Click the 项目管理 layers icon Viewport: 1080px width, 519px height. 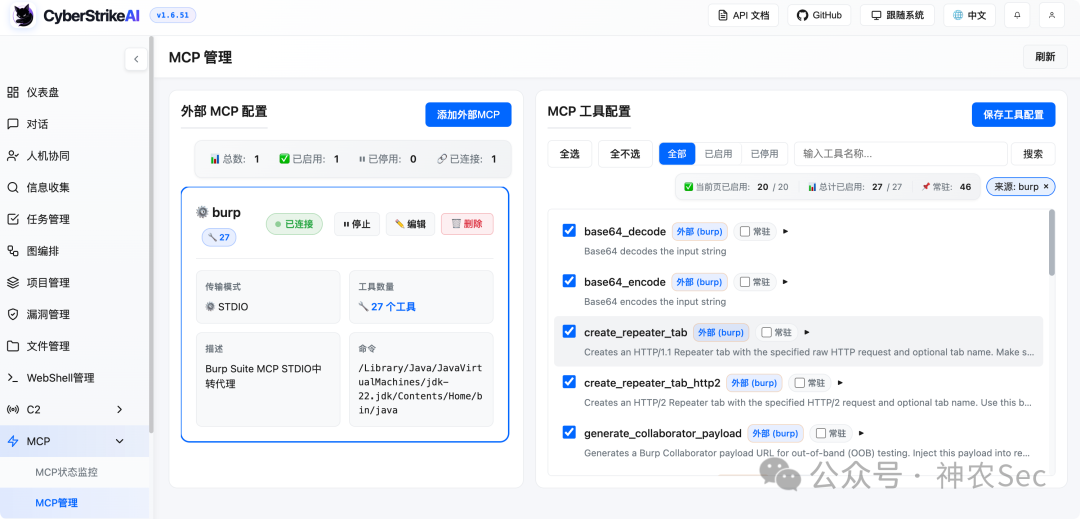click(12, 282)
